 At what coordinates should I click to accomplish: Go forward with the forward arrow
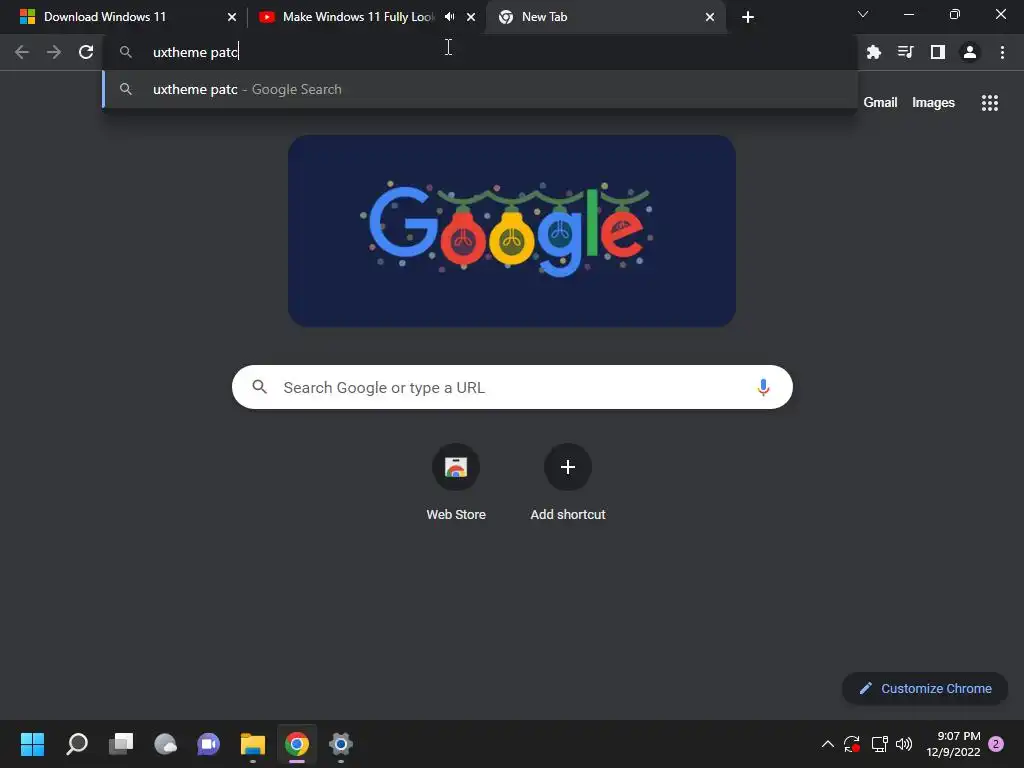pos(54,52)
